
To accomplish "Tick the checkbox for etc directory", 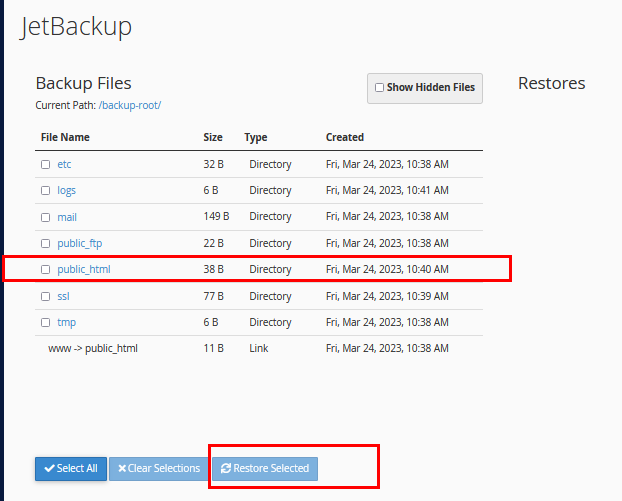I will (46, 164).
